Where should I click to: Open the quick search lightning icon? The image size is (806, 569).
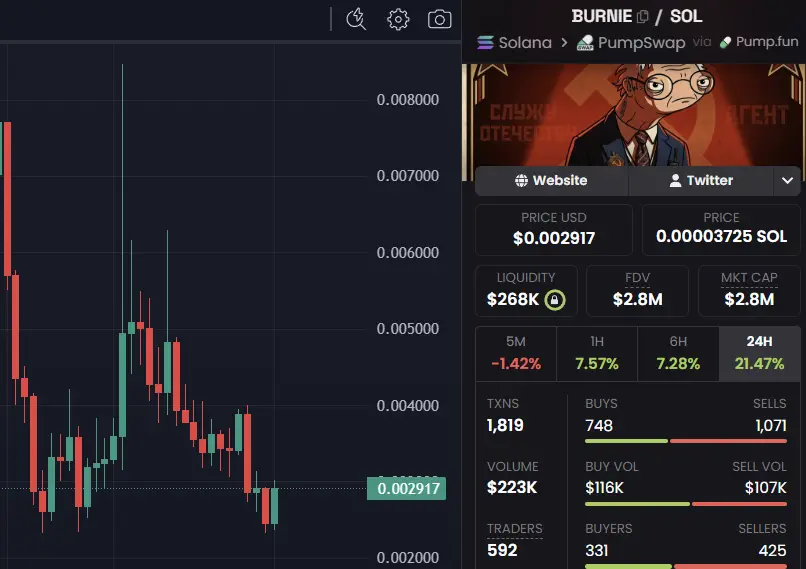coord(356,19)
